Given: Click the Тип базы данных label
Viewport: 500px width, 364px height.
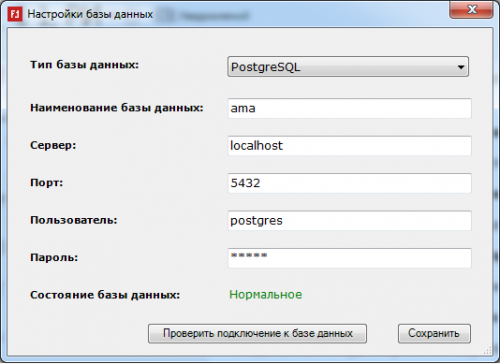Looking at the screenshot, I should (x=84, y=64).
